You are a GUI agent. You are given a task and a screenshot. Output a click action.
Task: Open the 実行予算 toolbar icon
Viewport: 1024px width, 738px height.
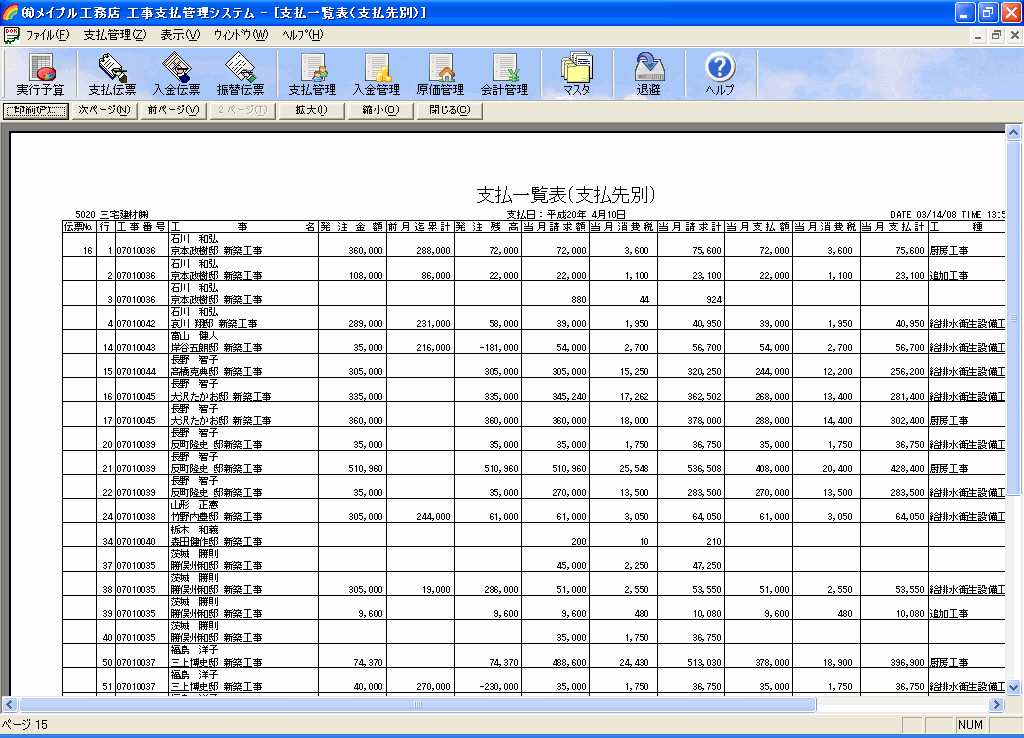(x=40, y=74)
